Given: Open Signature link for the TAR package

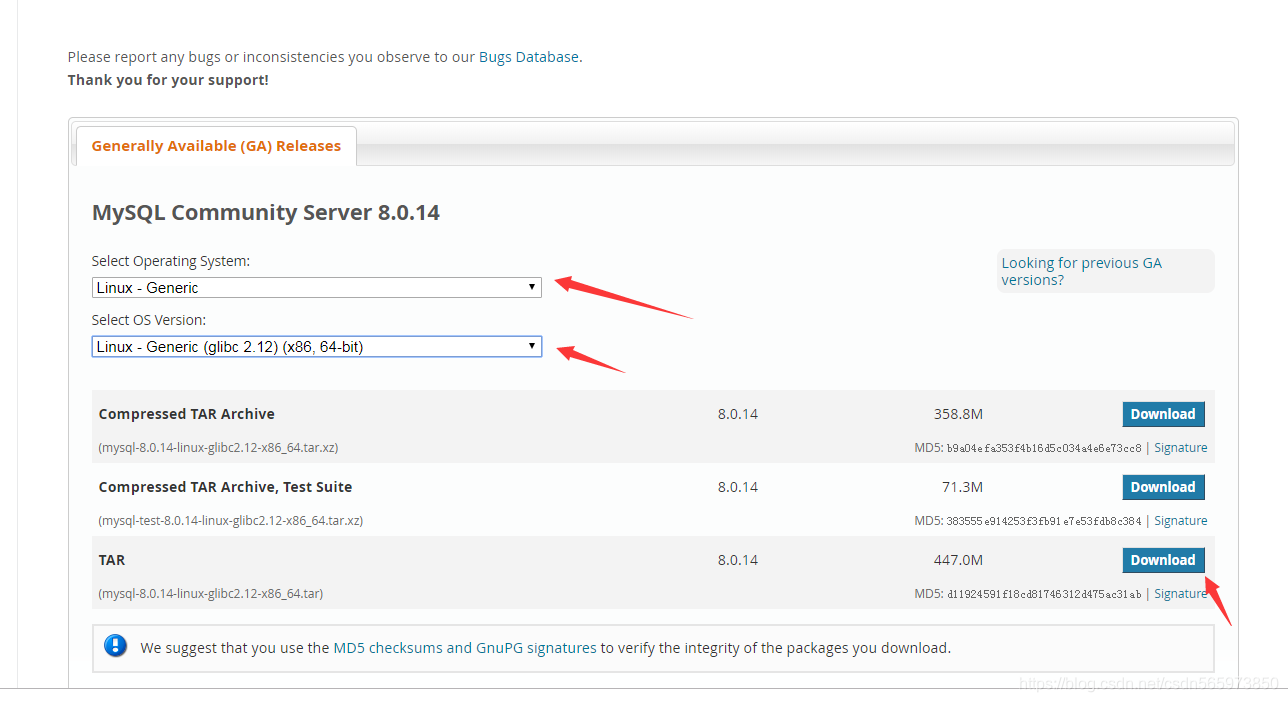Looking at the screenshot, I should coord(1180,594).
